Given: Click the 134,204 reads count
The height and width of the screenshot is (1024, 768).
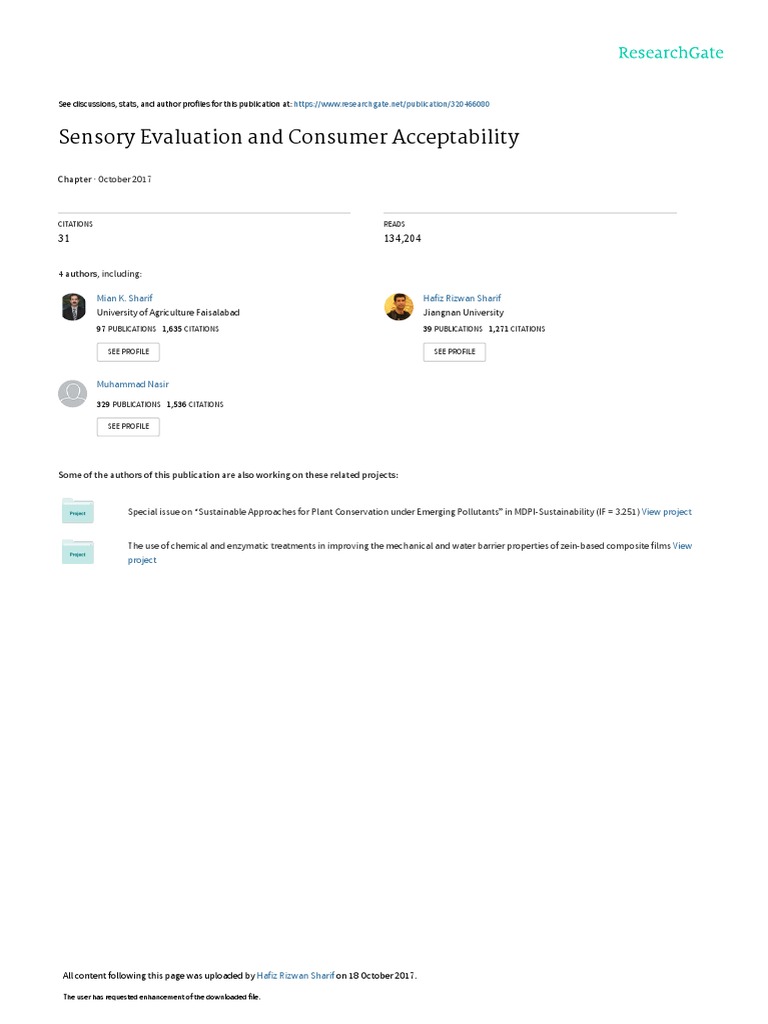Looking at the screenshot, I should pos(402,239).
